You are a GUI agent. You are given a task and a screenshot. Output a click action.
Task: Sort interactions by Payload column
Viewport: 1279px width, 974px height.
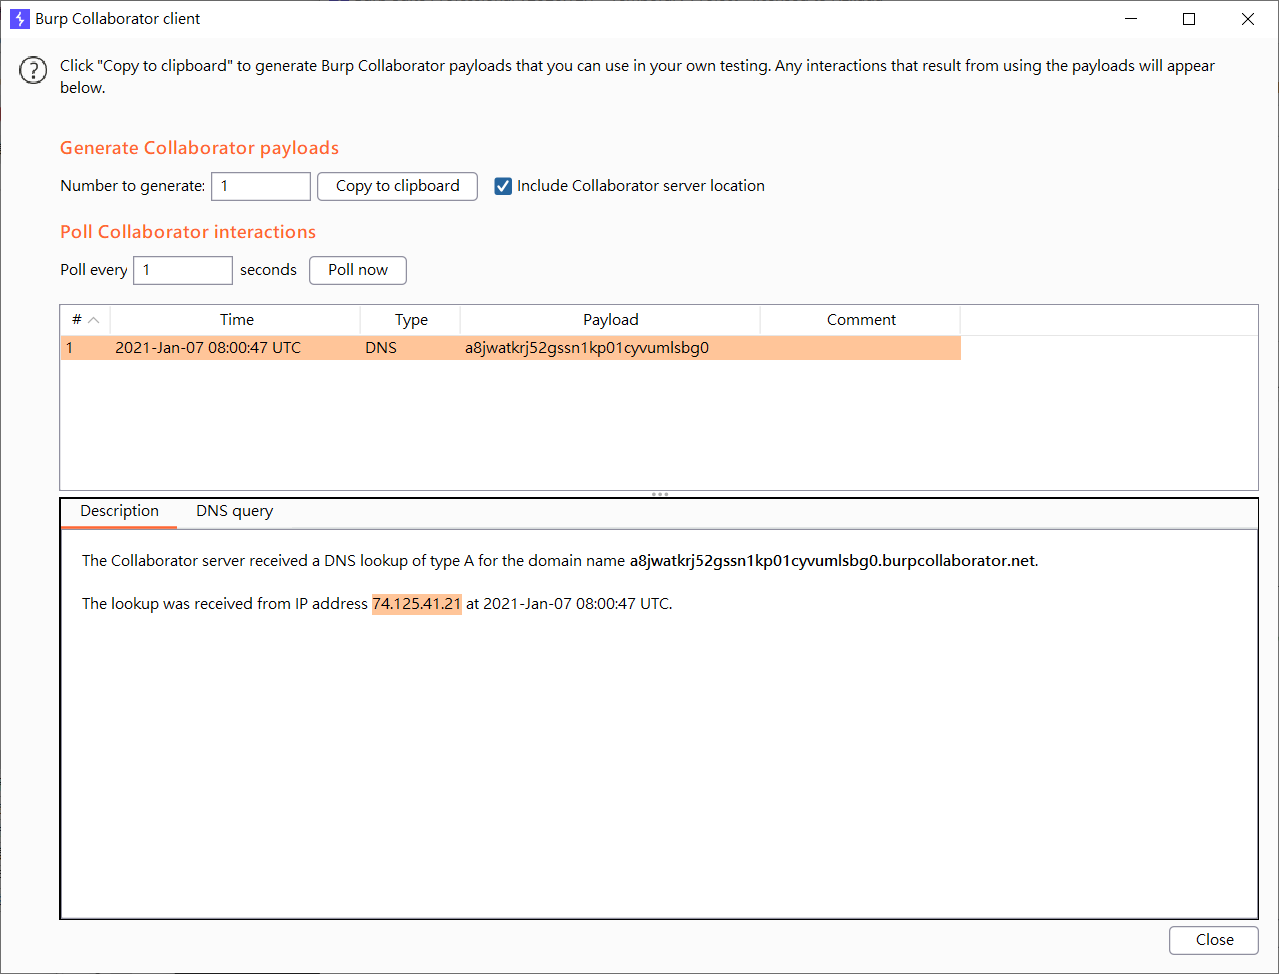pos(611,320)
